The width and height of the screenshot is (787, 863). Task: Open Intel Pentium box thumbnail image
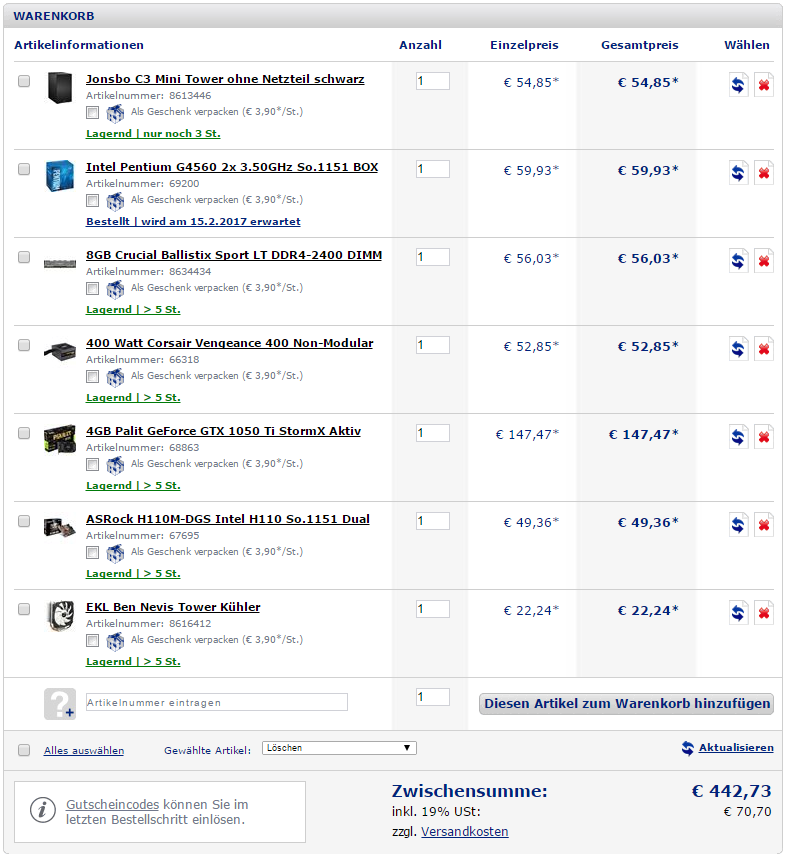[59, 176]
